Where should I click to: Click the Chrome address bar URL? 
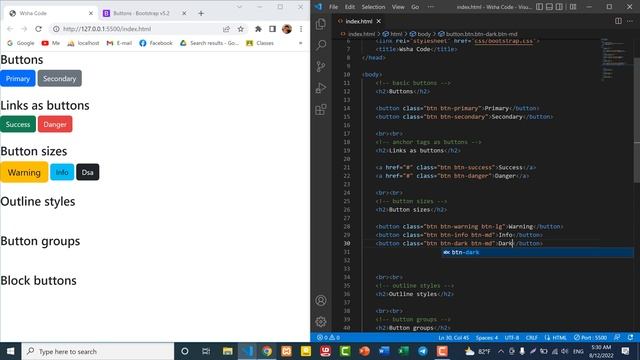107,29
